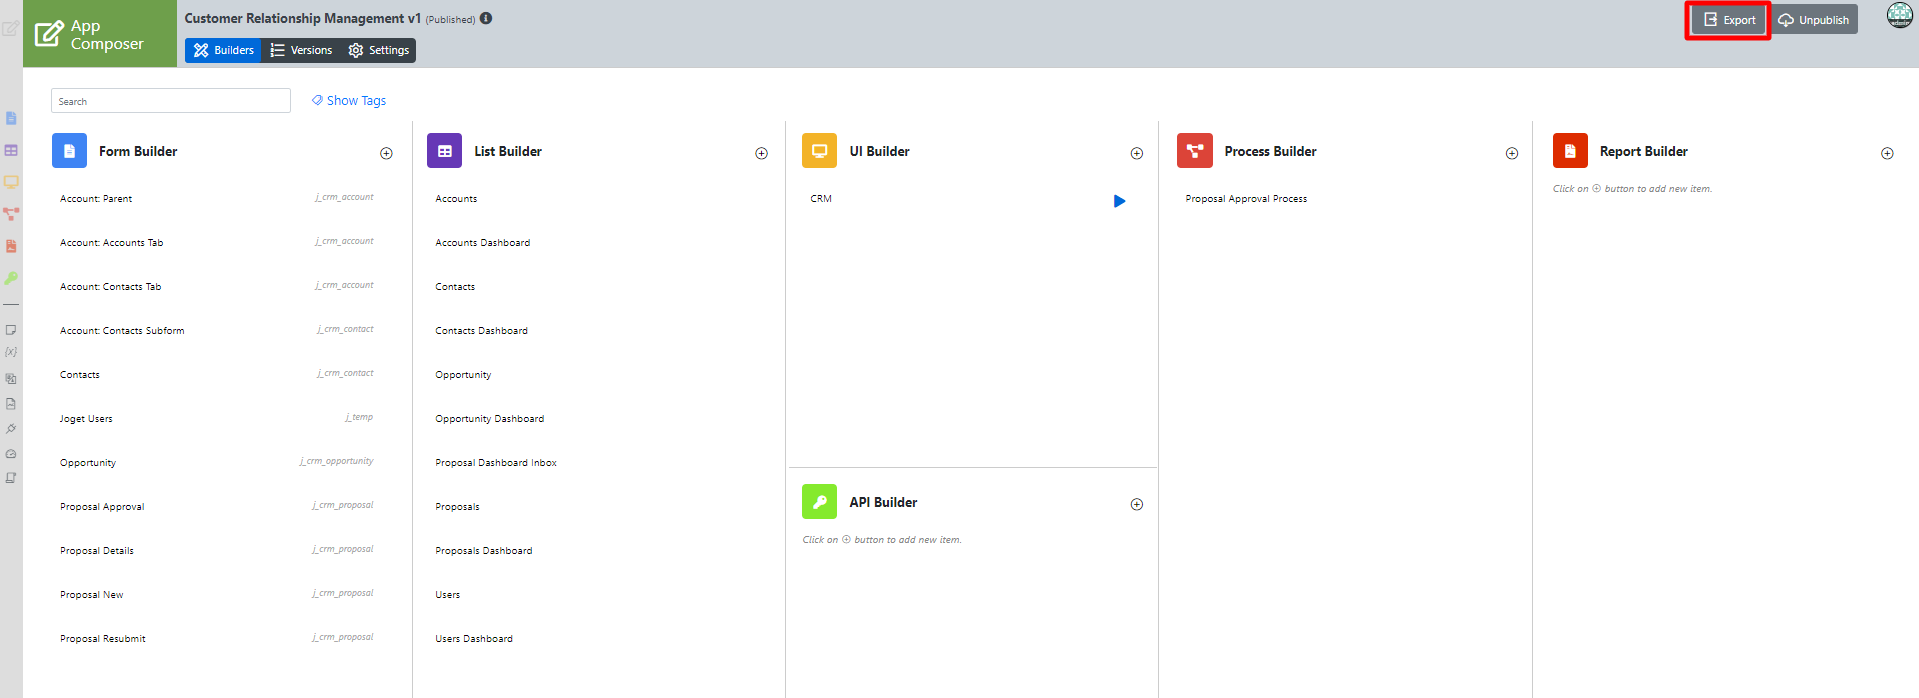Open the UI builder monitor icon in sidebar
This screenshot has height=698, width=1919.
(11, 182)
